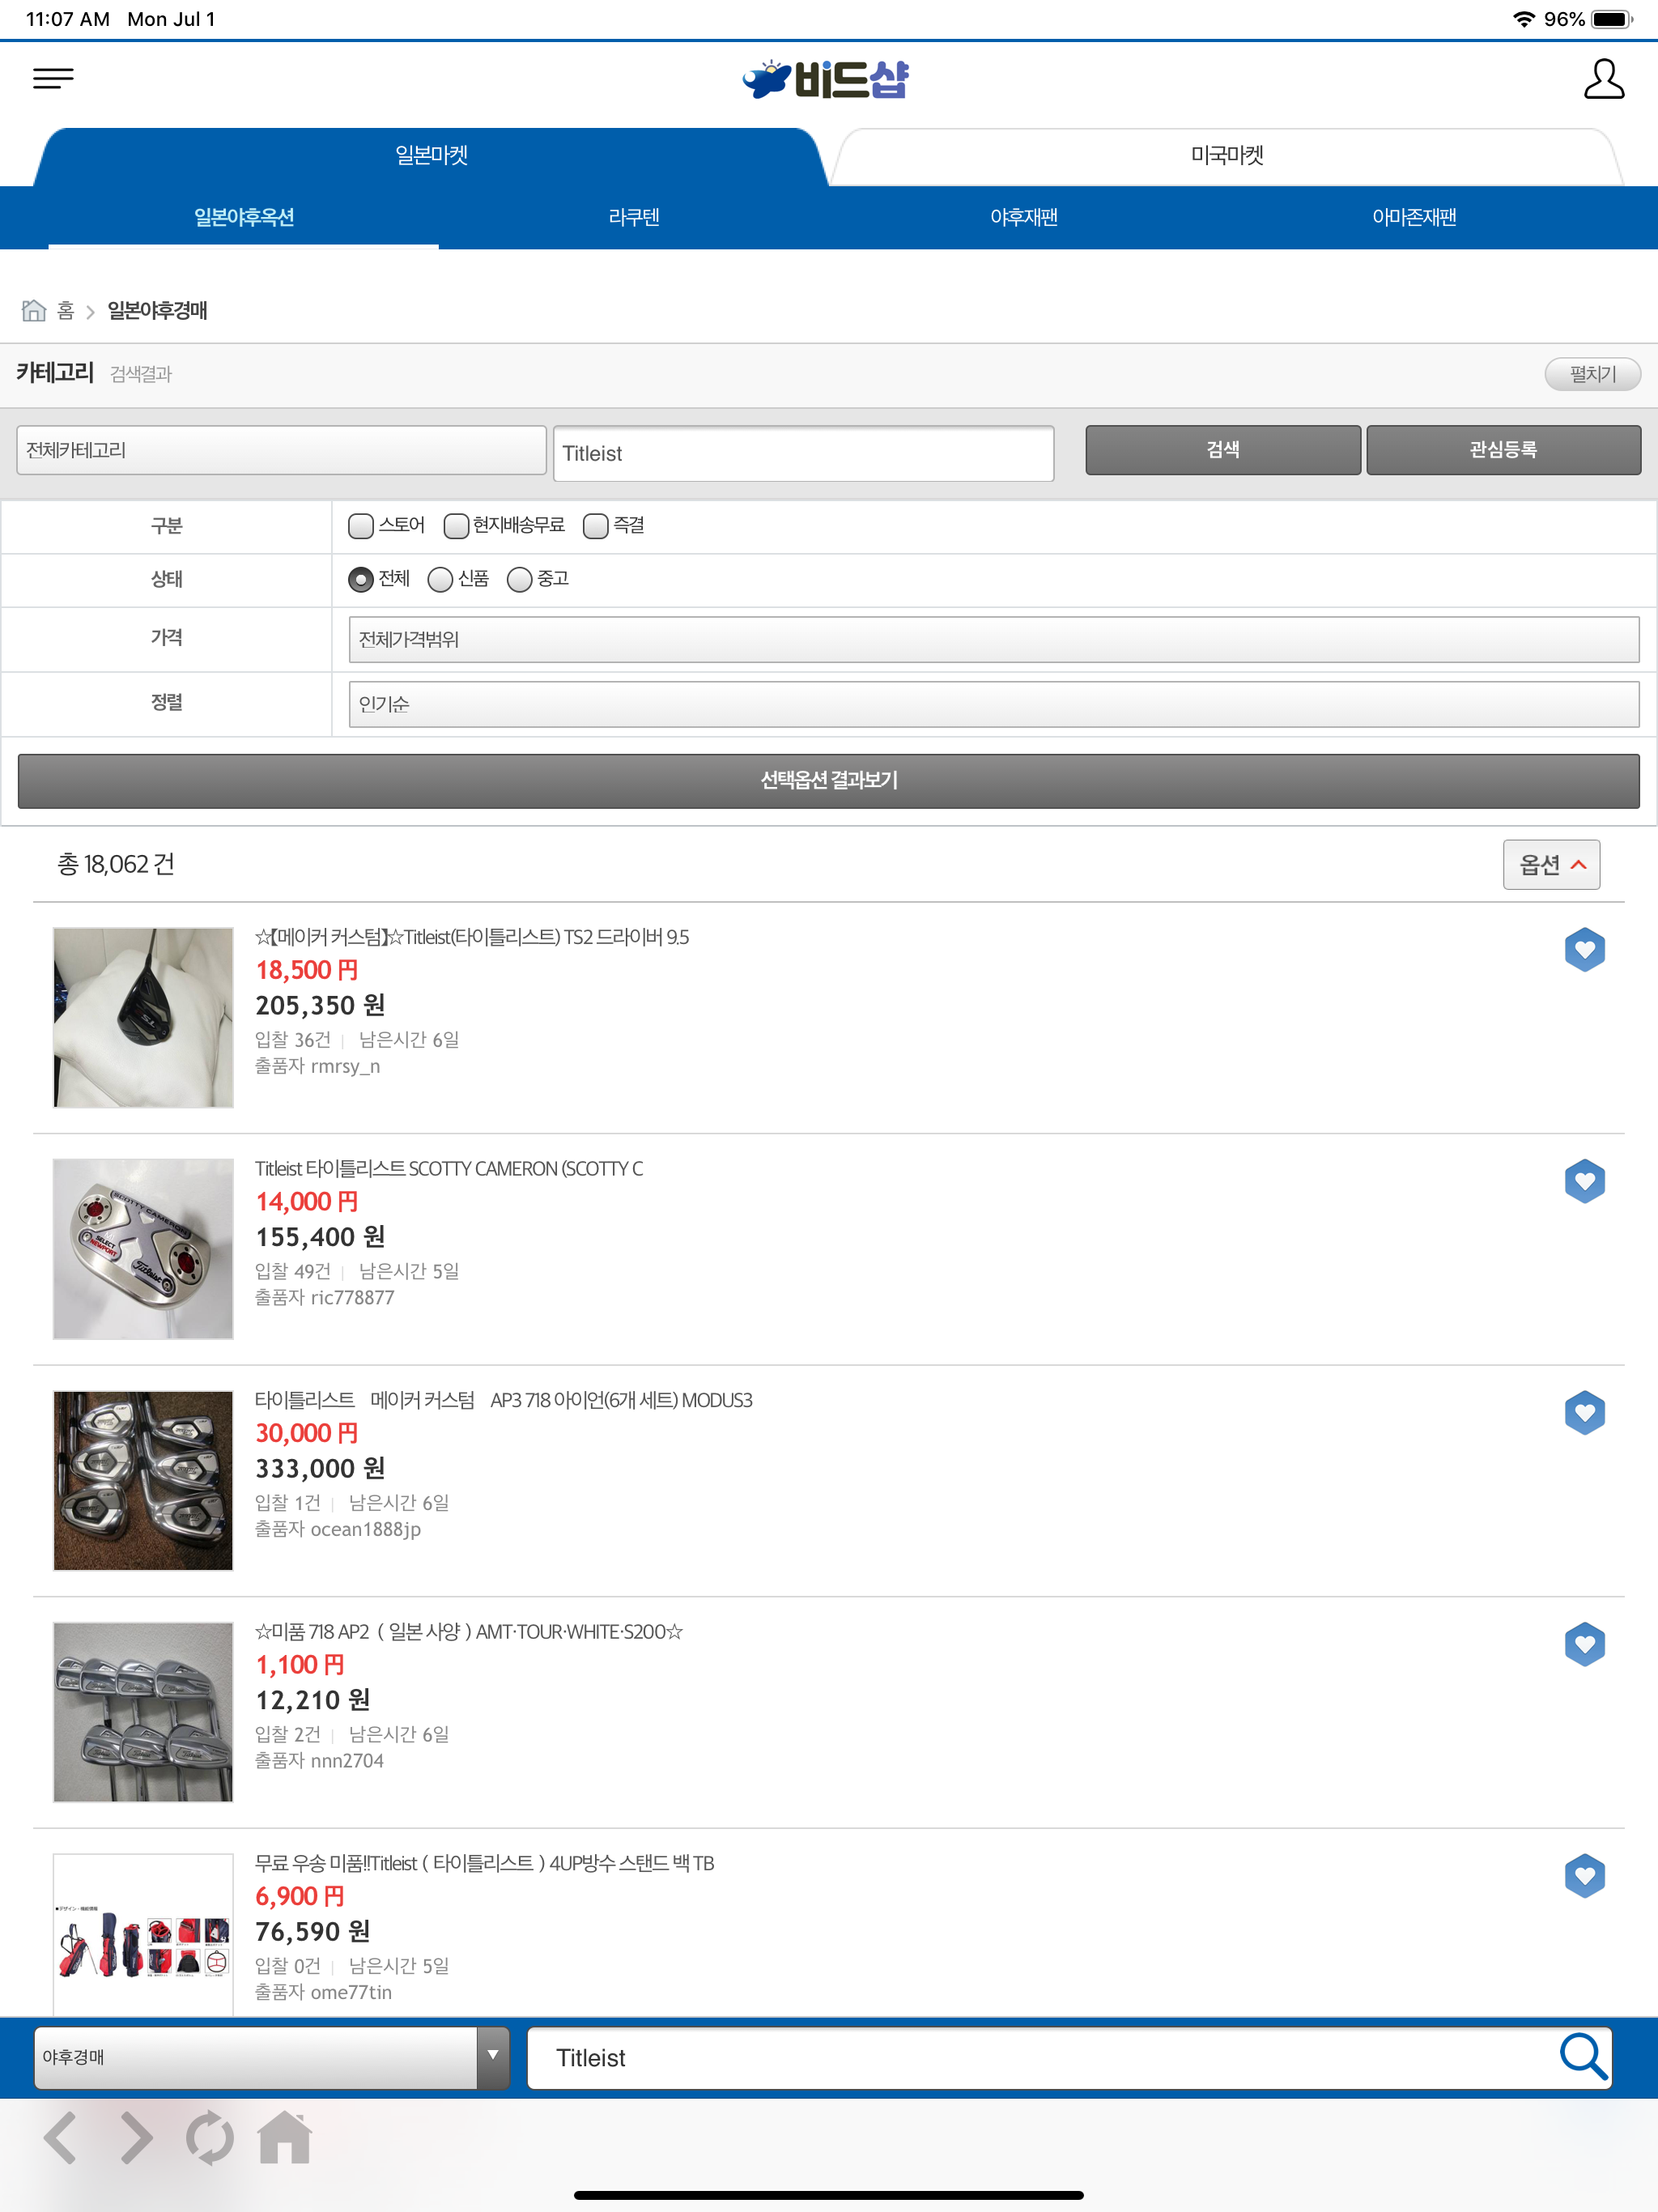Open the 전체카테고리 dropdown

[281, 450]
